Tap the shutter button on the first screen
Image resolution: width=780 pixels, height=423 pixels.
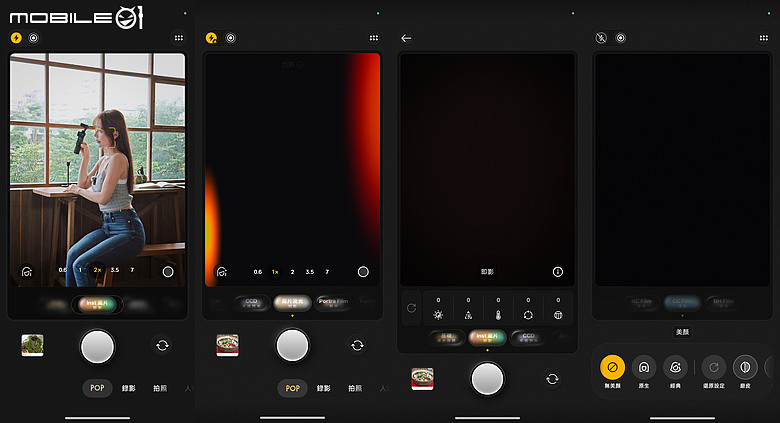98,346
